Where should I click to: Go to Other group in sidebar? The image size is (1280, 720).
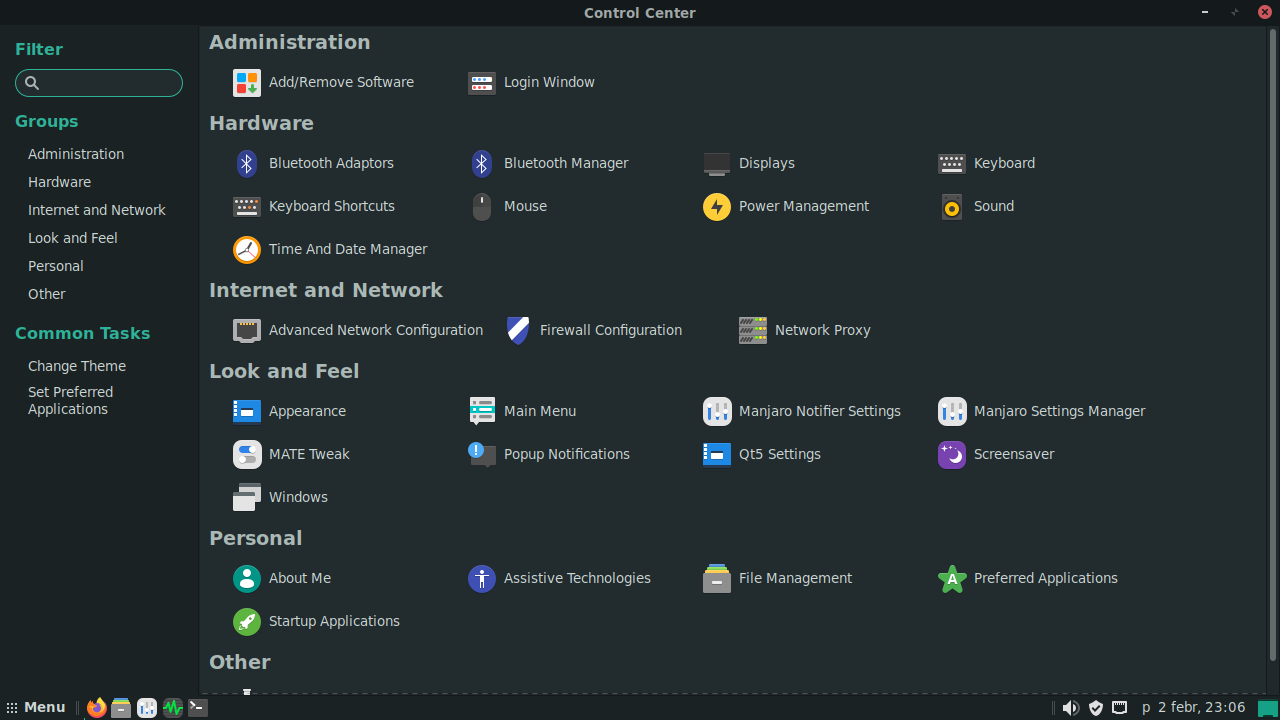[47, 294]
